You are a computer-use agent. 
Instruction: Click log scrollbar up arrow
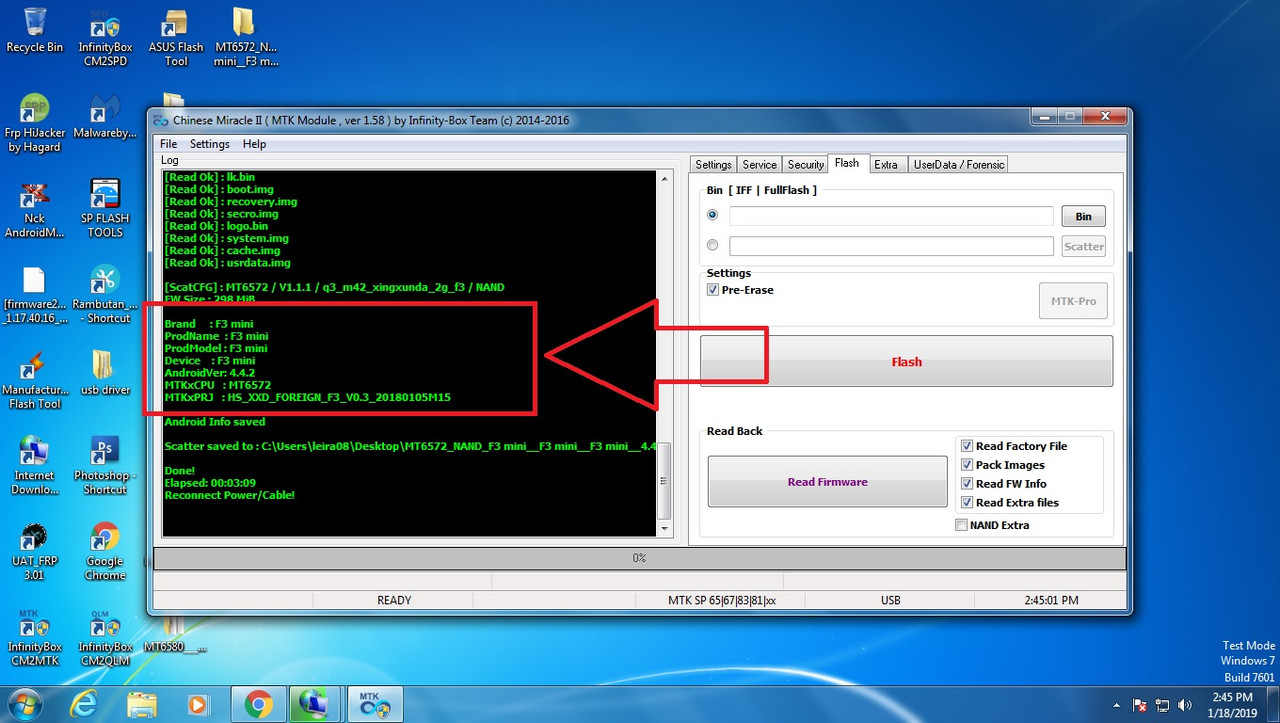click(x=665, y=179)
